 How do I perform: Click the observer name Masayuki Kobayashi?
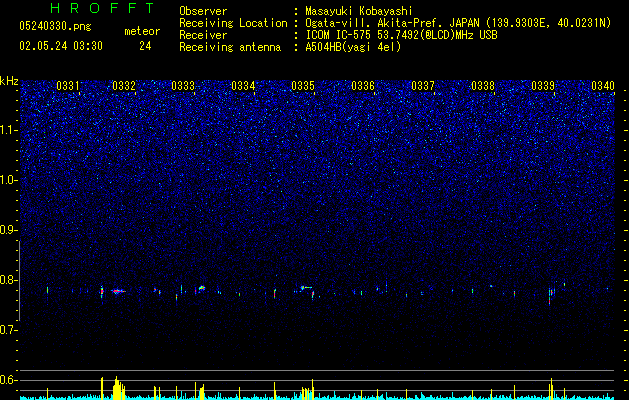(x=358, y=11)
